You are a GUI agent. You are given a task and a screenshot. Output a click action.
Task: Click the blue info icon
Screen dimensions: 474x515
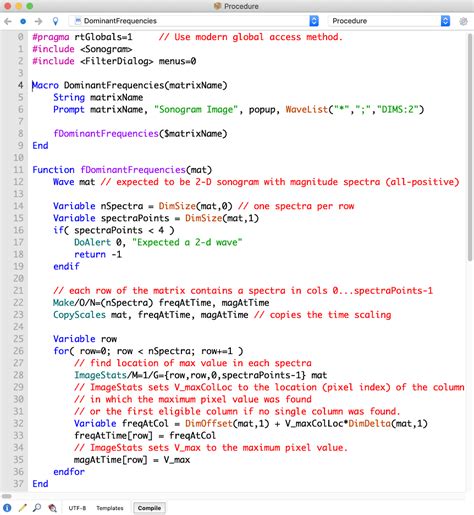click(x=7, y=508)
